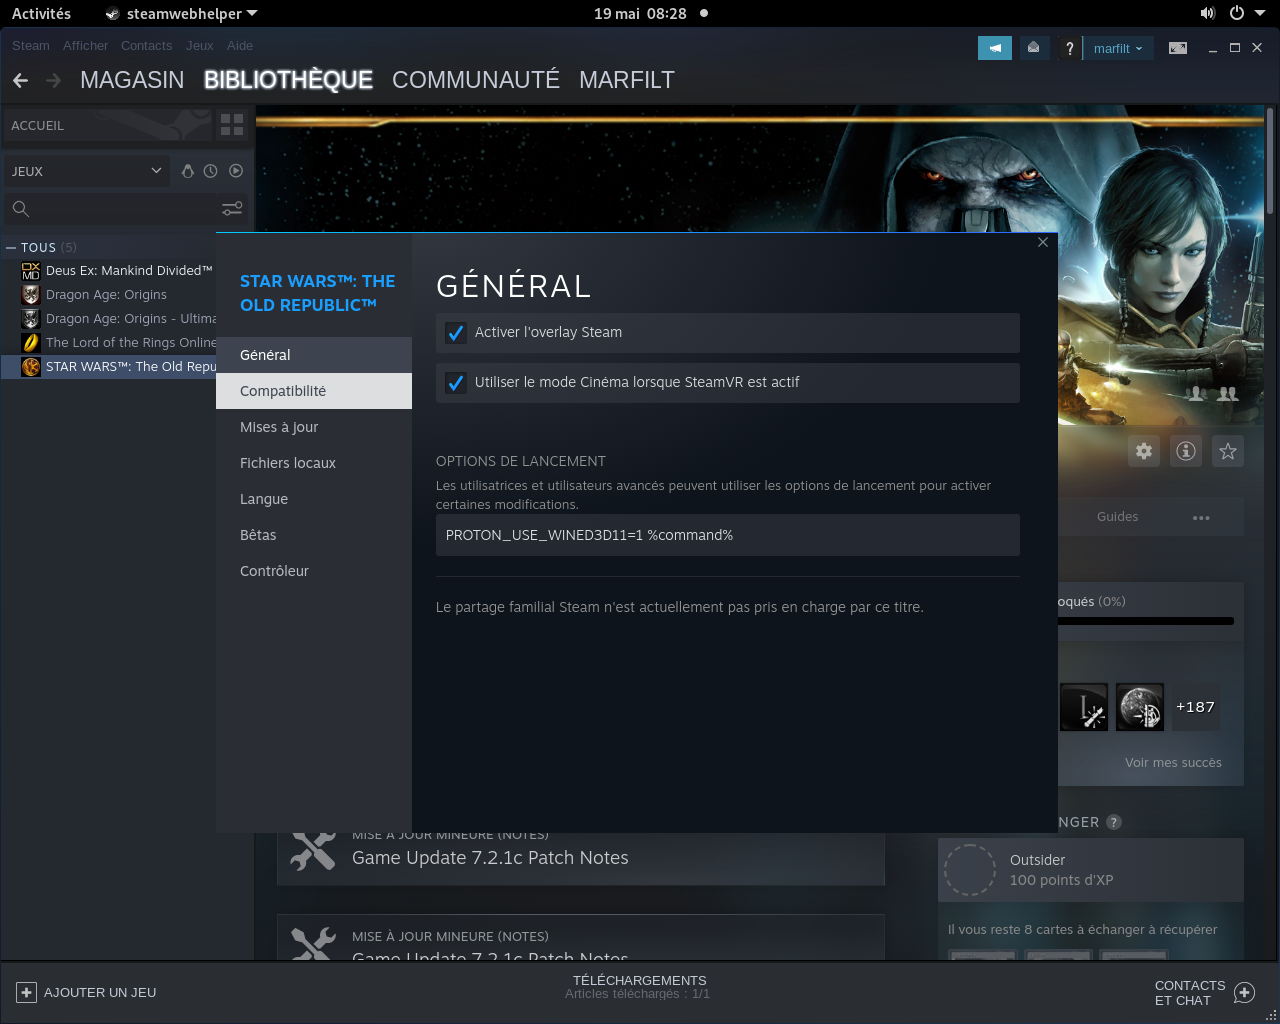Viewport: 1280px width, 1024px height.
Task: Select the Général settings section
Action: tap(314, 355)
